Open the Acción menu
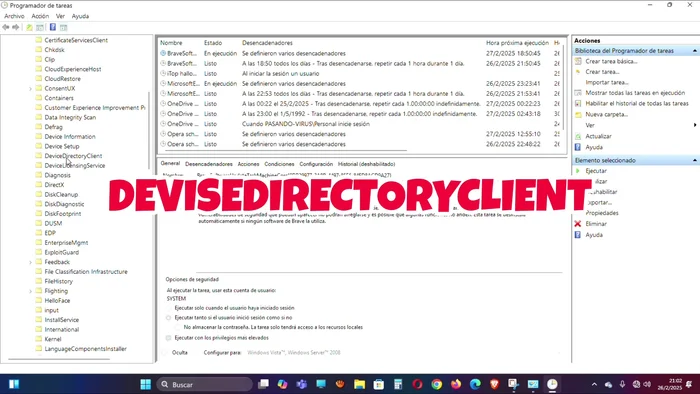The height and width of the screenshot is (394, 700). 40,16
